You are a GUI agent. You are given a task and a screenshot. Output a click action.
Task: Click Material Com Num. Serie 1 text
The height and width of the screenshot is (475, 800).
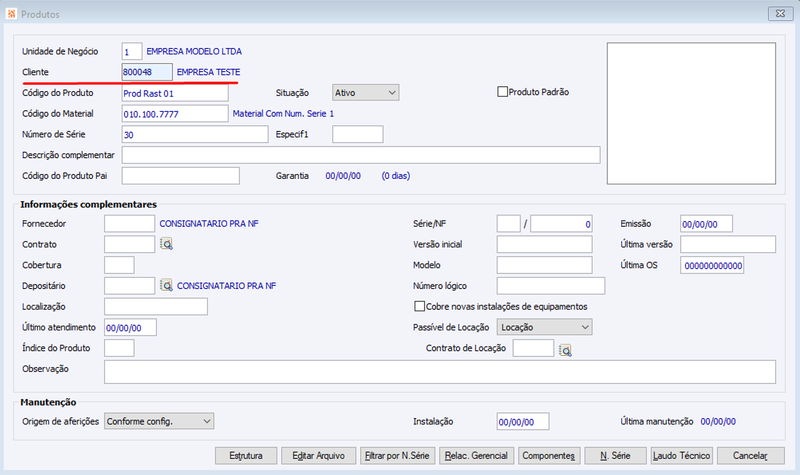pyautogui.click(x=283, y=114)
